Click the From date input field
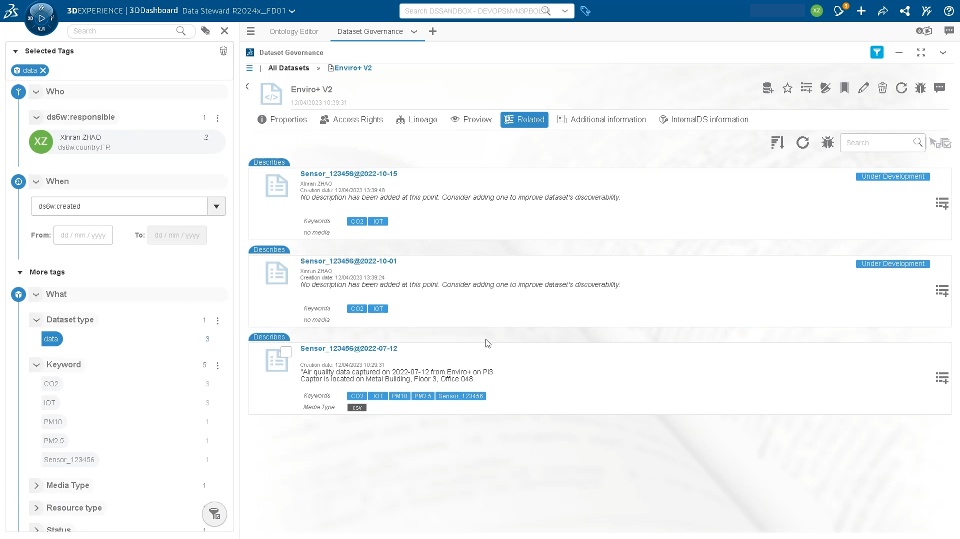The image size is (960, 539). (x=83, y=235)
